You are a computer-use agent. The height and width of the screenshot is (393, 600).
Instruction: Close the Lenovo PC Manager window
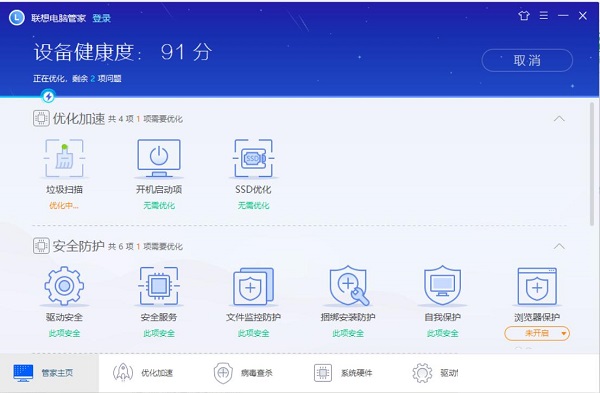(583, 16)
